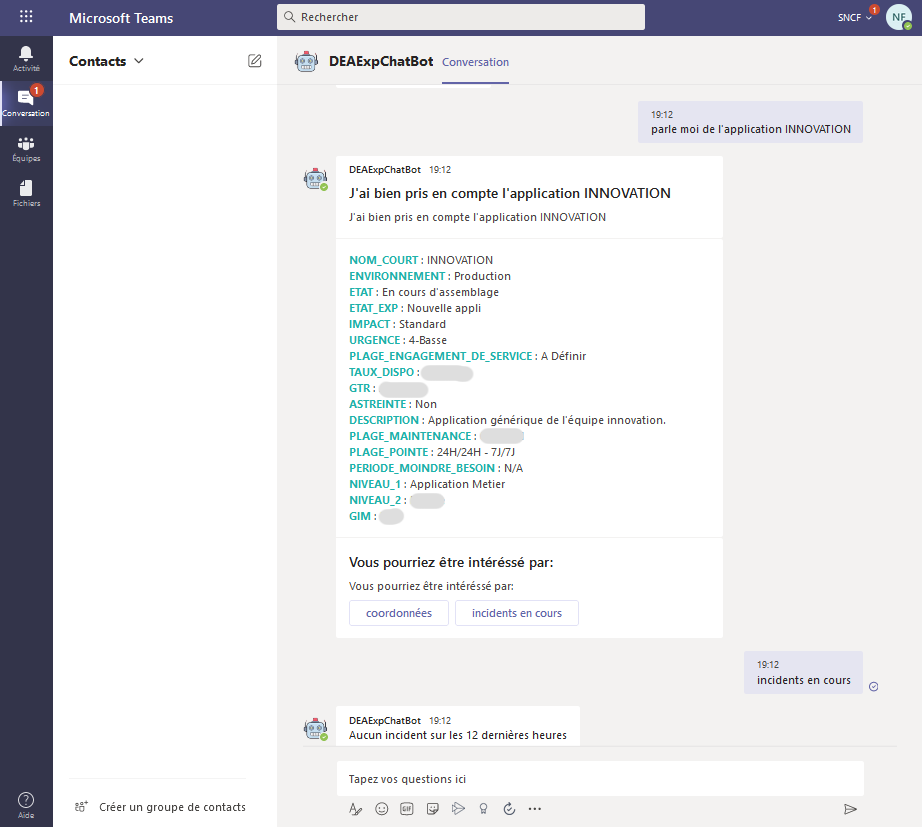The width and height of the screenshot is (922, 827).
Task: Switch to the Conversation tab
Action: 475,62
